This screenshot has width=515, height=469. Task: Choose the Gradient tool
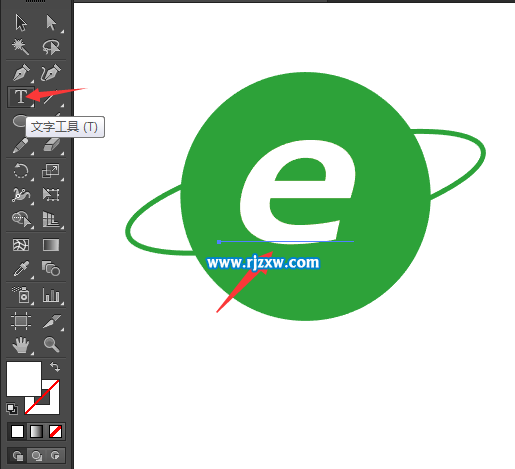(x=51, y=245)
